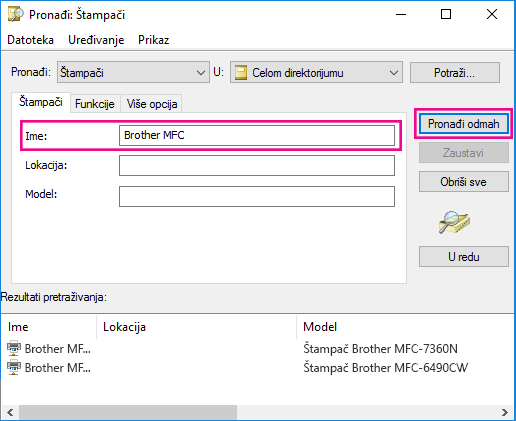Click the magnifier search animation icon
Screen dimensions: 516x421
454,222
